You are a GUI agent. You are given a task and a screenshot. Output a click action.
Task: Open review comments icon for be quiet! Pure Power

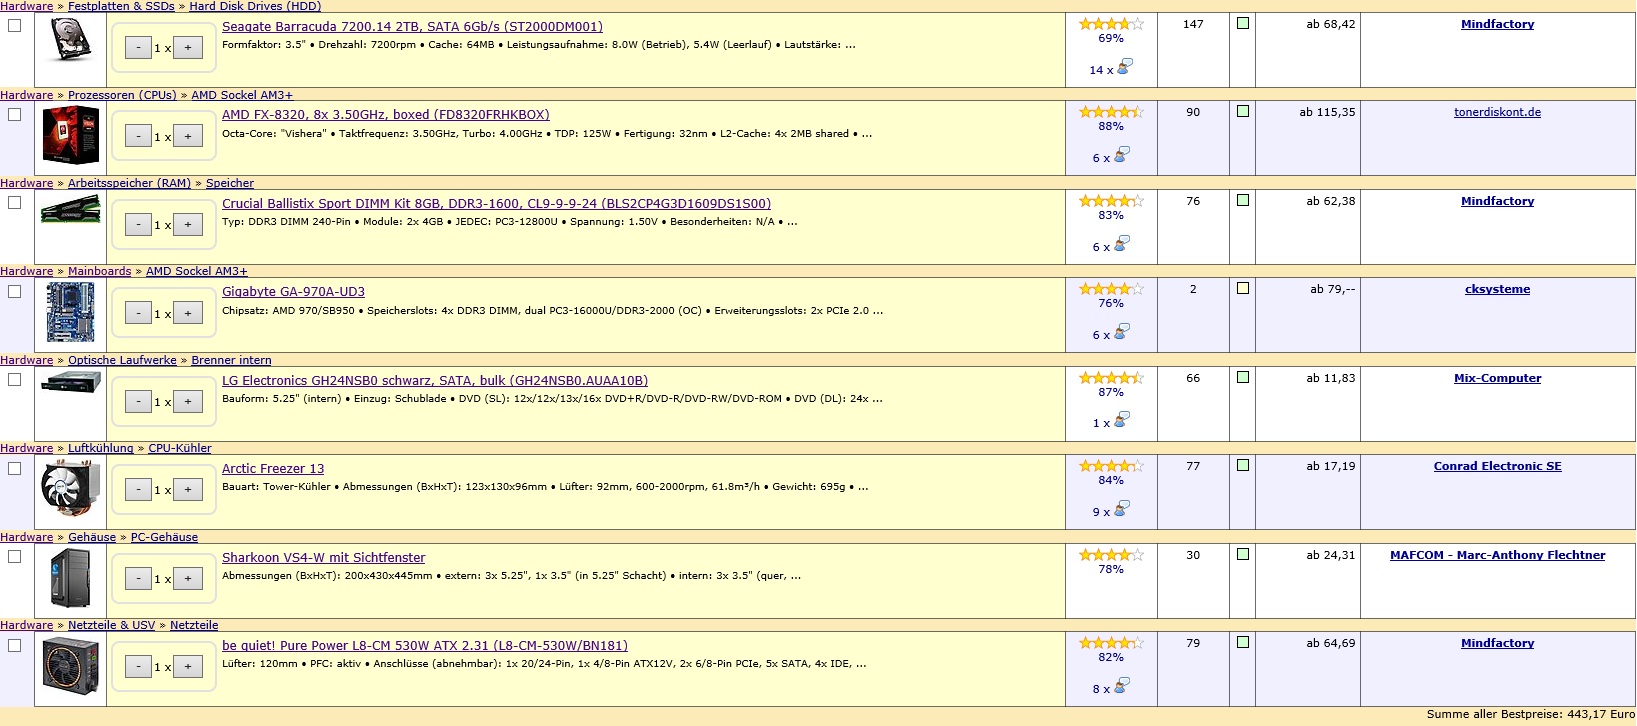1122,686
